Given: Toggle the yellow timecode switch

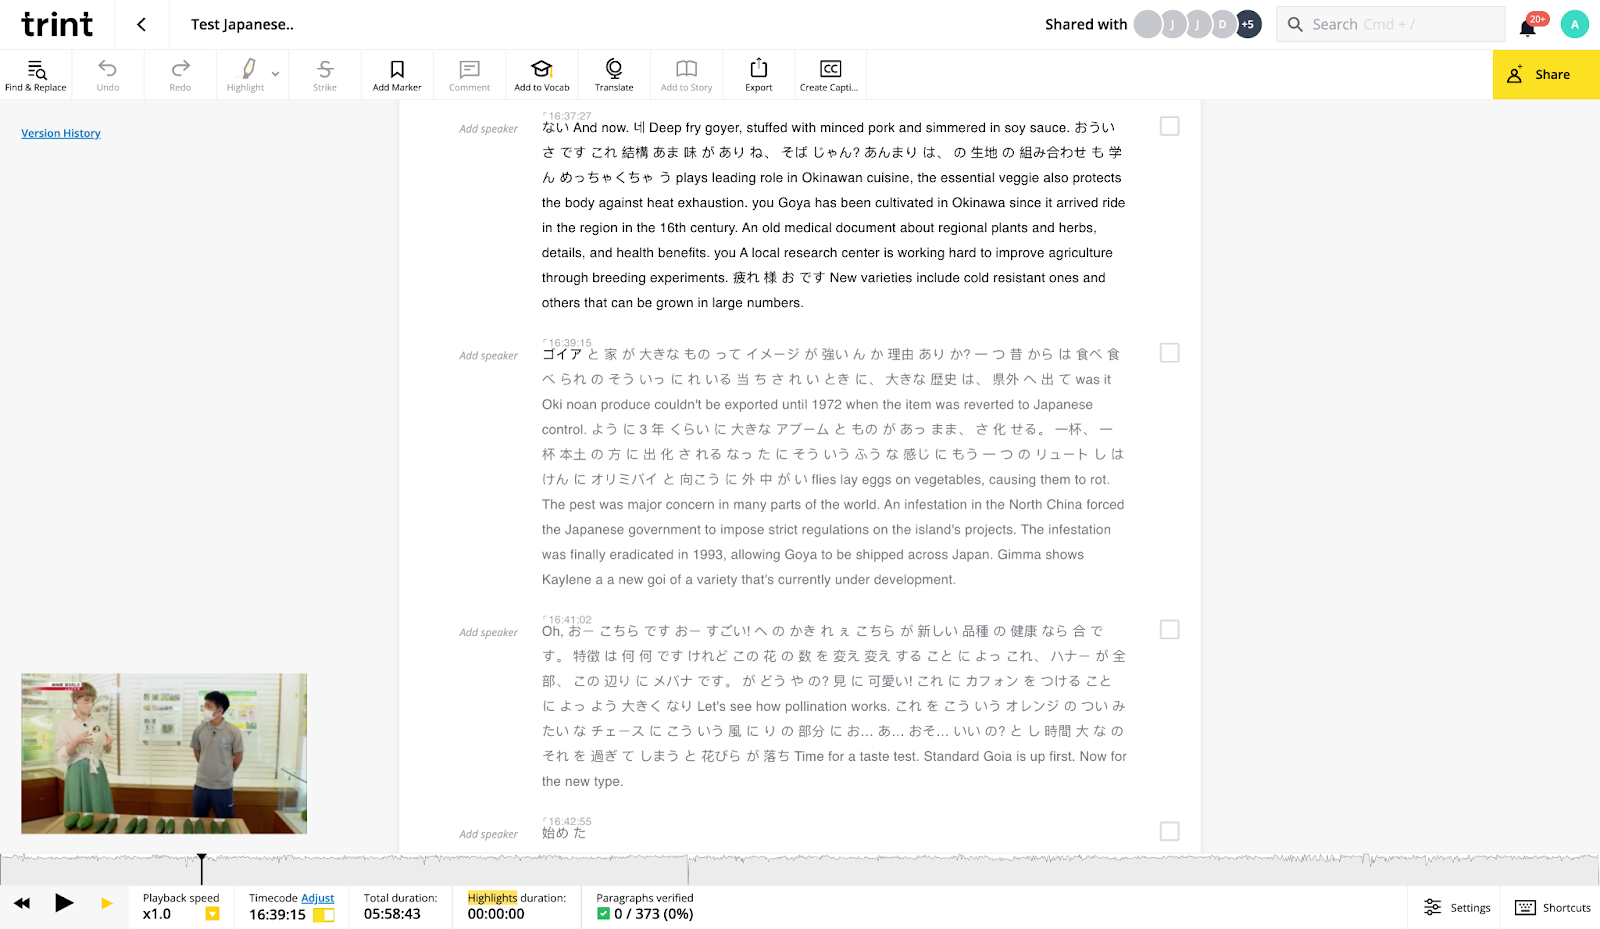Looking at the screenshot, I should pos(324,915).
